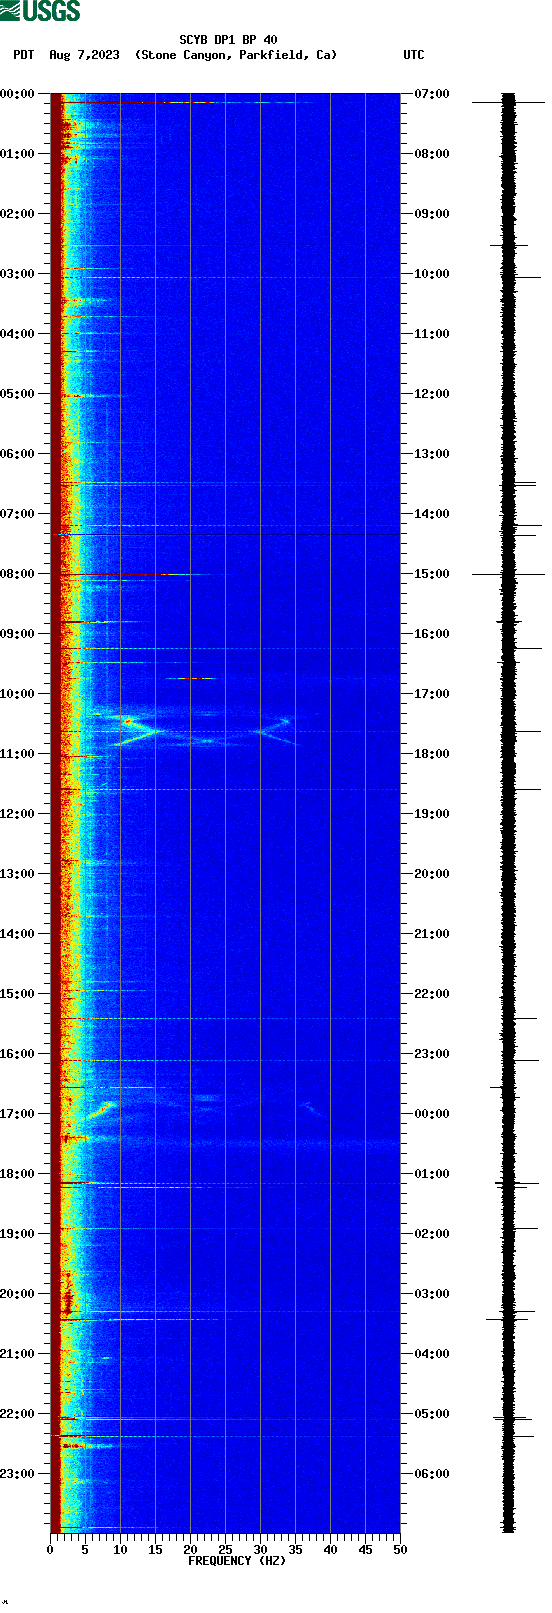Click PDT time label 22:00
The height and width of the screenshot is (1613, 552).
point(18,1414)
